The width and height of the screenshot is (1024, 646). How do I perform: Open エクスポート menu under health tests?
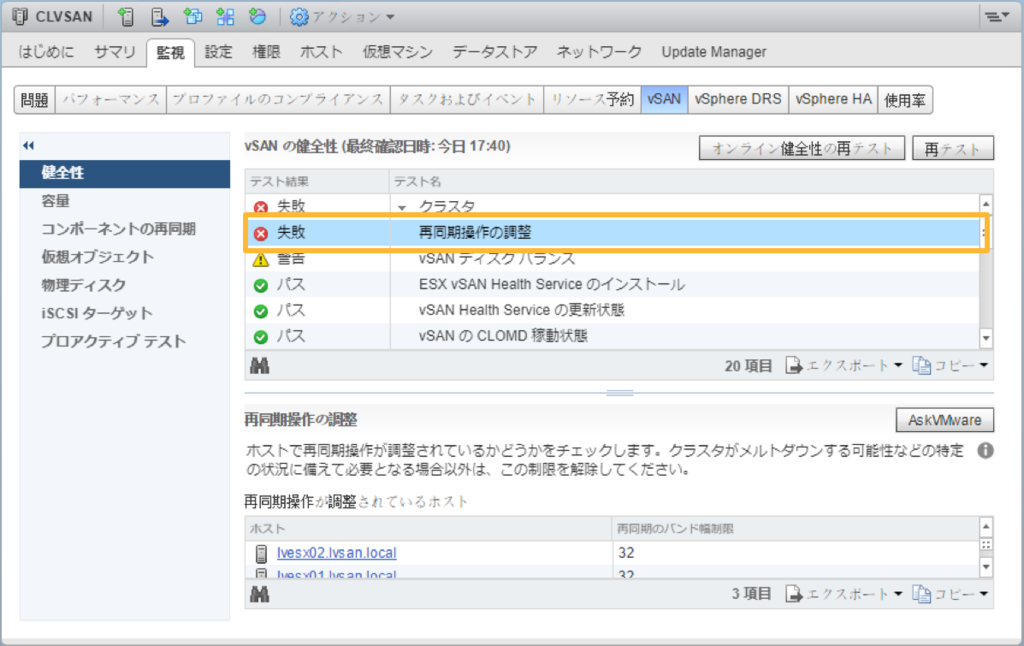844,366
